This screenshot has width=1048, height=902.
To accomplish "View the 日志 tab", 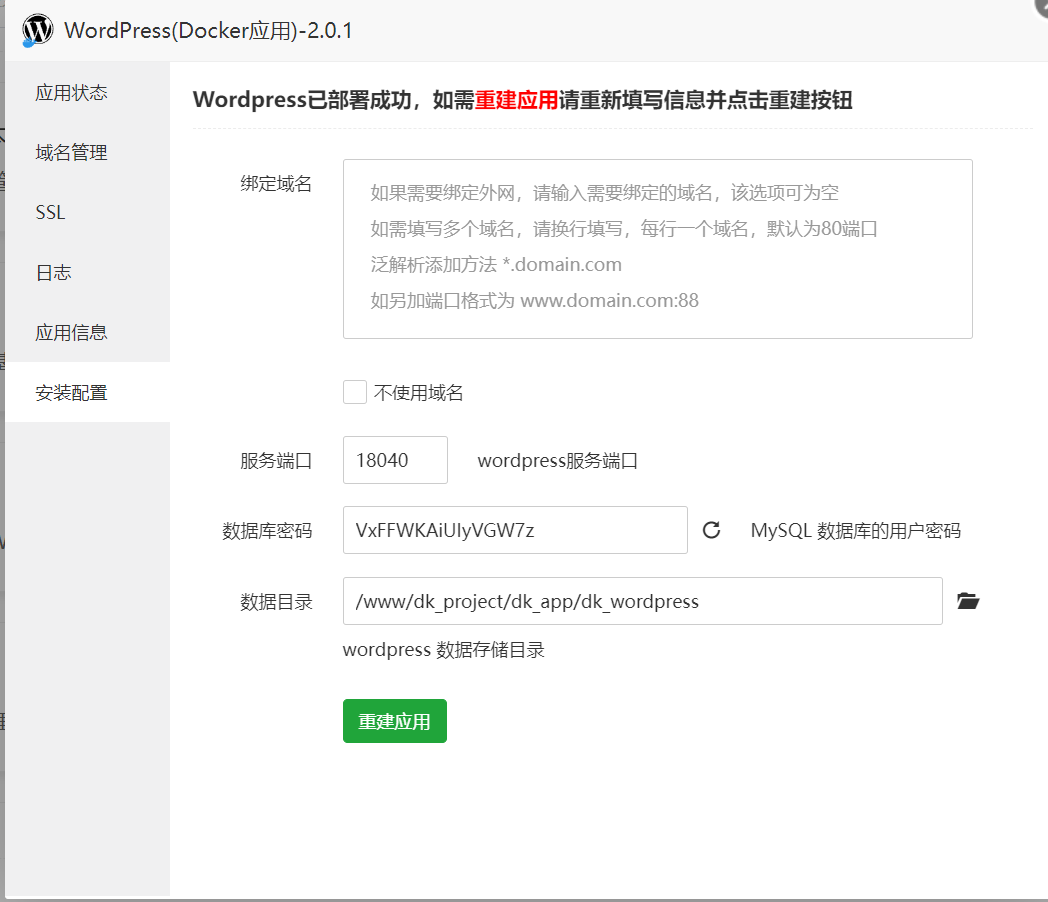I will pyautogui.click(x=88, y=273).
